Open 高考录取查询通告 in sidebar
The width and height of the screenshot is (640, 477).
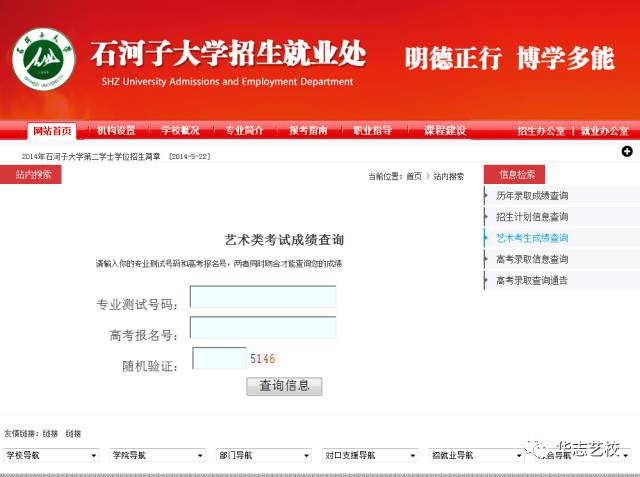(532, 281)
